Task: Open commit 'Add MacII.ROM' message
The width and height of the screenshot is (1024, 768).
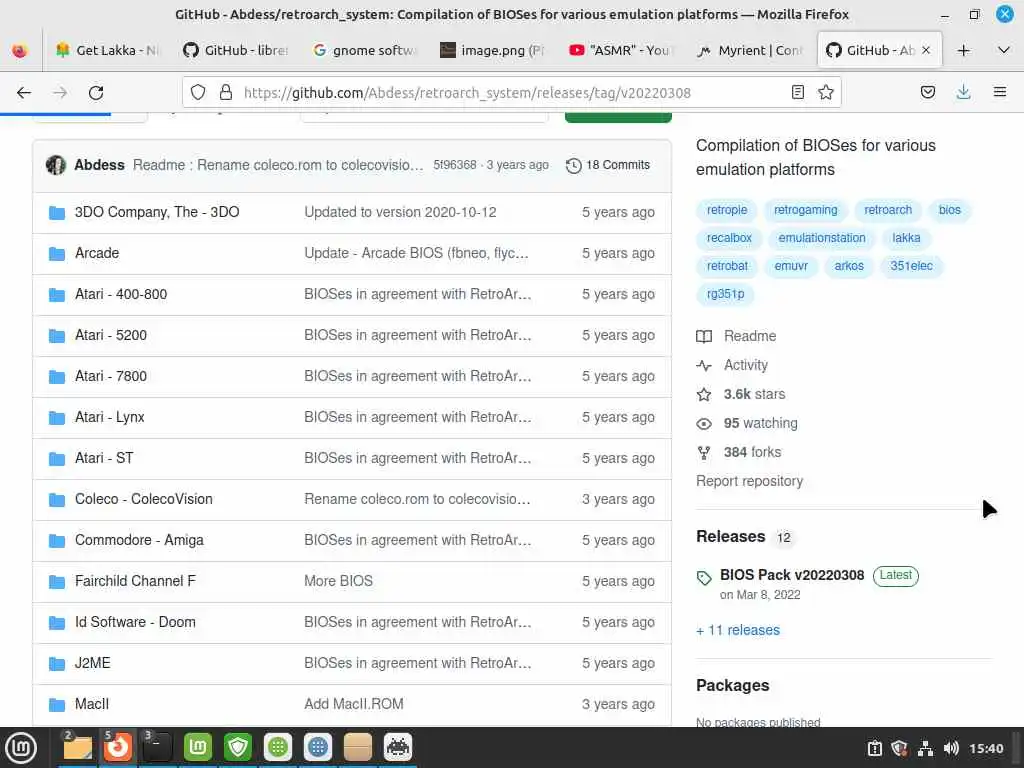Action: point(353,705)
